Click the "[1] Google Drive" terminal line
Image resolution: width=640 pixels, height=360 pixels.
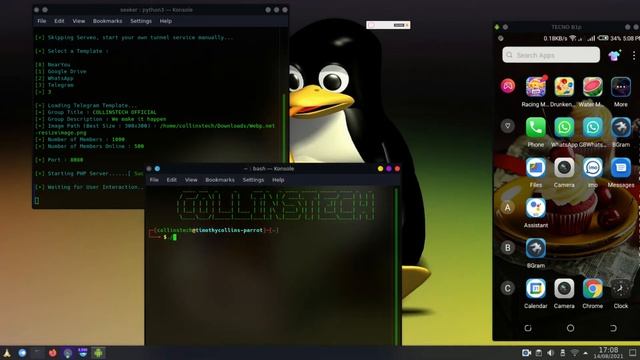[60, 71]
